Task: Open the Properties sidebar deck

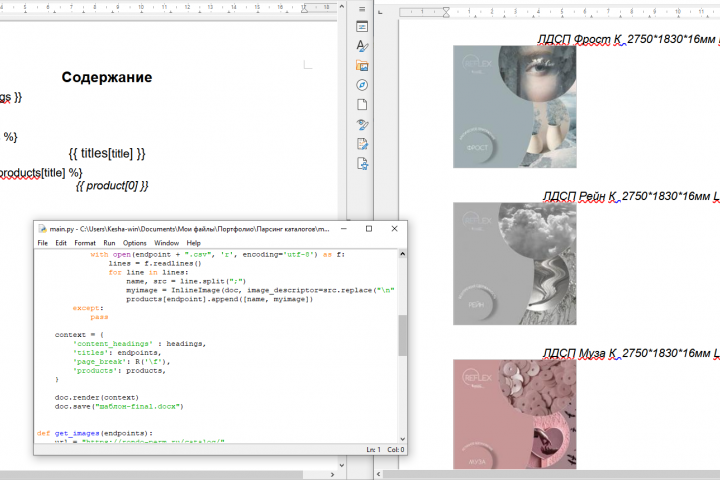Action: (362, 27)
